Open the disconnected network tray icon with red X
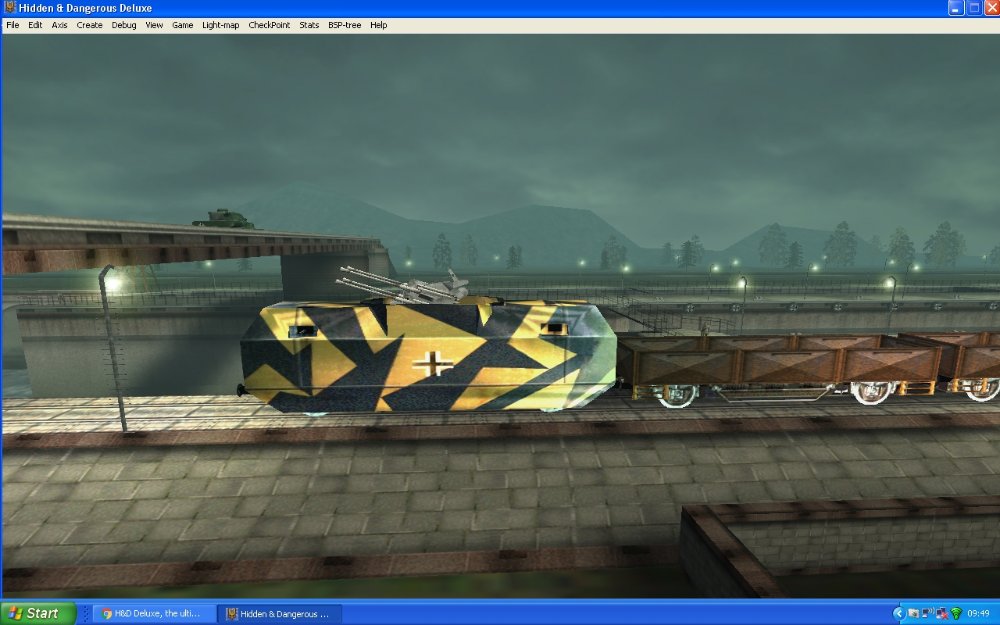Screen dimensions: 1000x625 click(x=941, y=614)
